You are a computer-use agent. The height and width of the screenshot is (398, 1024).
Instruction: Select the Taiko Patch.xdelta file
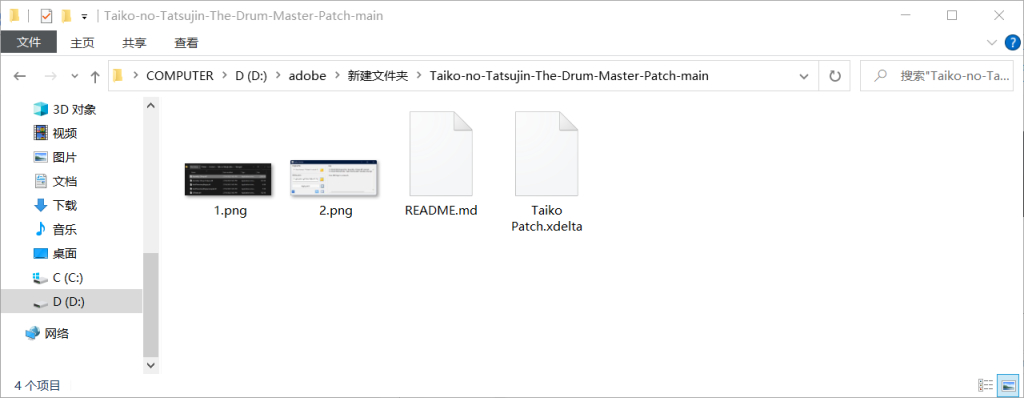546,171
